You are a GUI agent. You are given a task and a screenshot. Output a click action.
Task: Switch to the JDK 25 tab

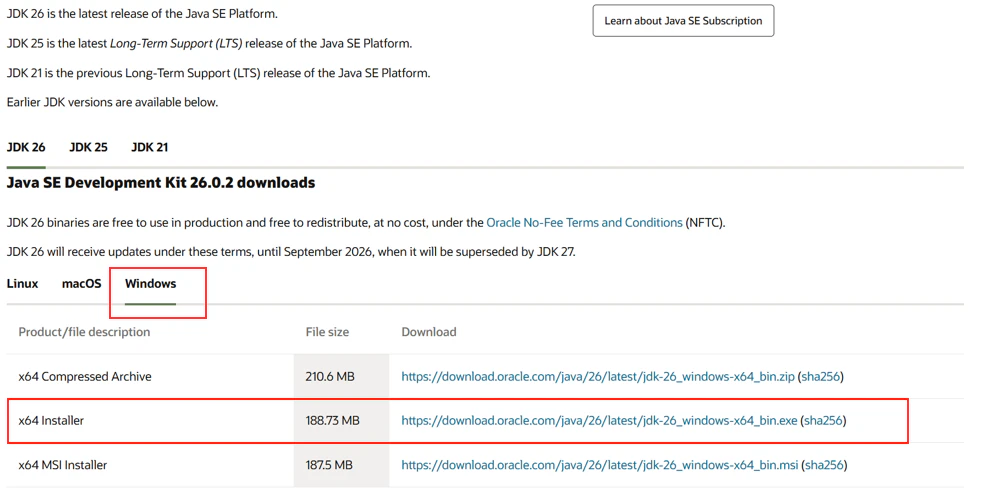89,147
